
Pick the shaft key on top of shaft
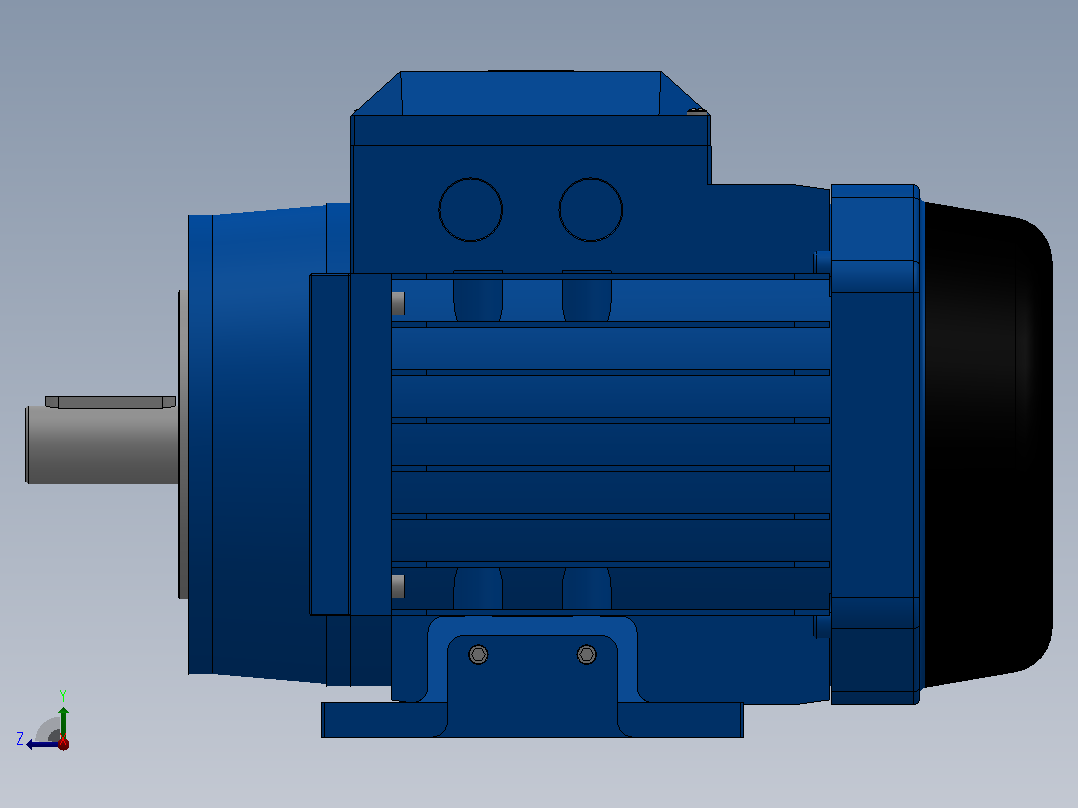pyautogui.click(x=110, y=402)
